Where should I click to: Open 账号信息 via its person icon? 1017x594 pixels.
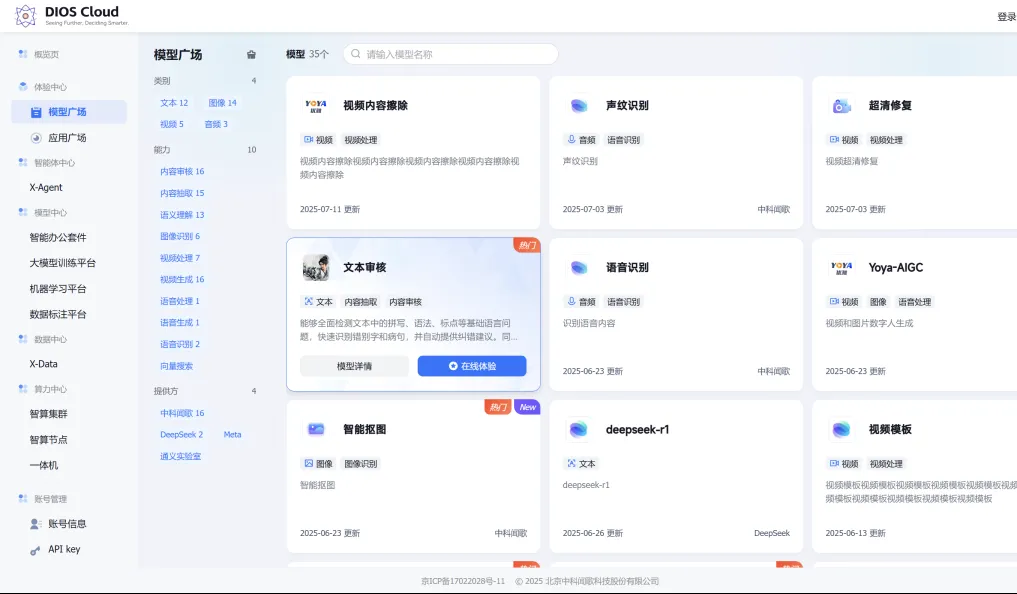(36, 524)
